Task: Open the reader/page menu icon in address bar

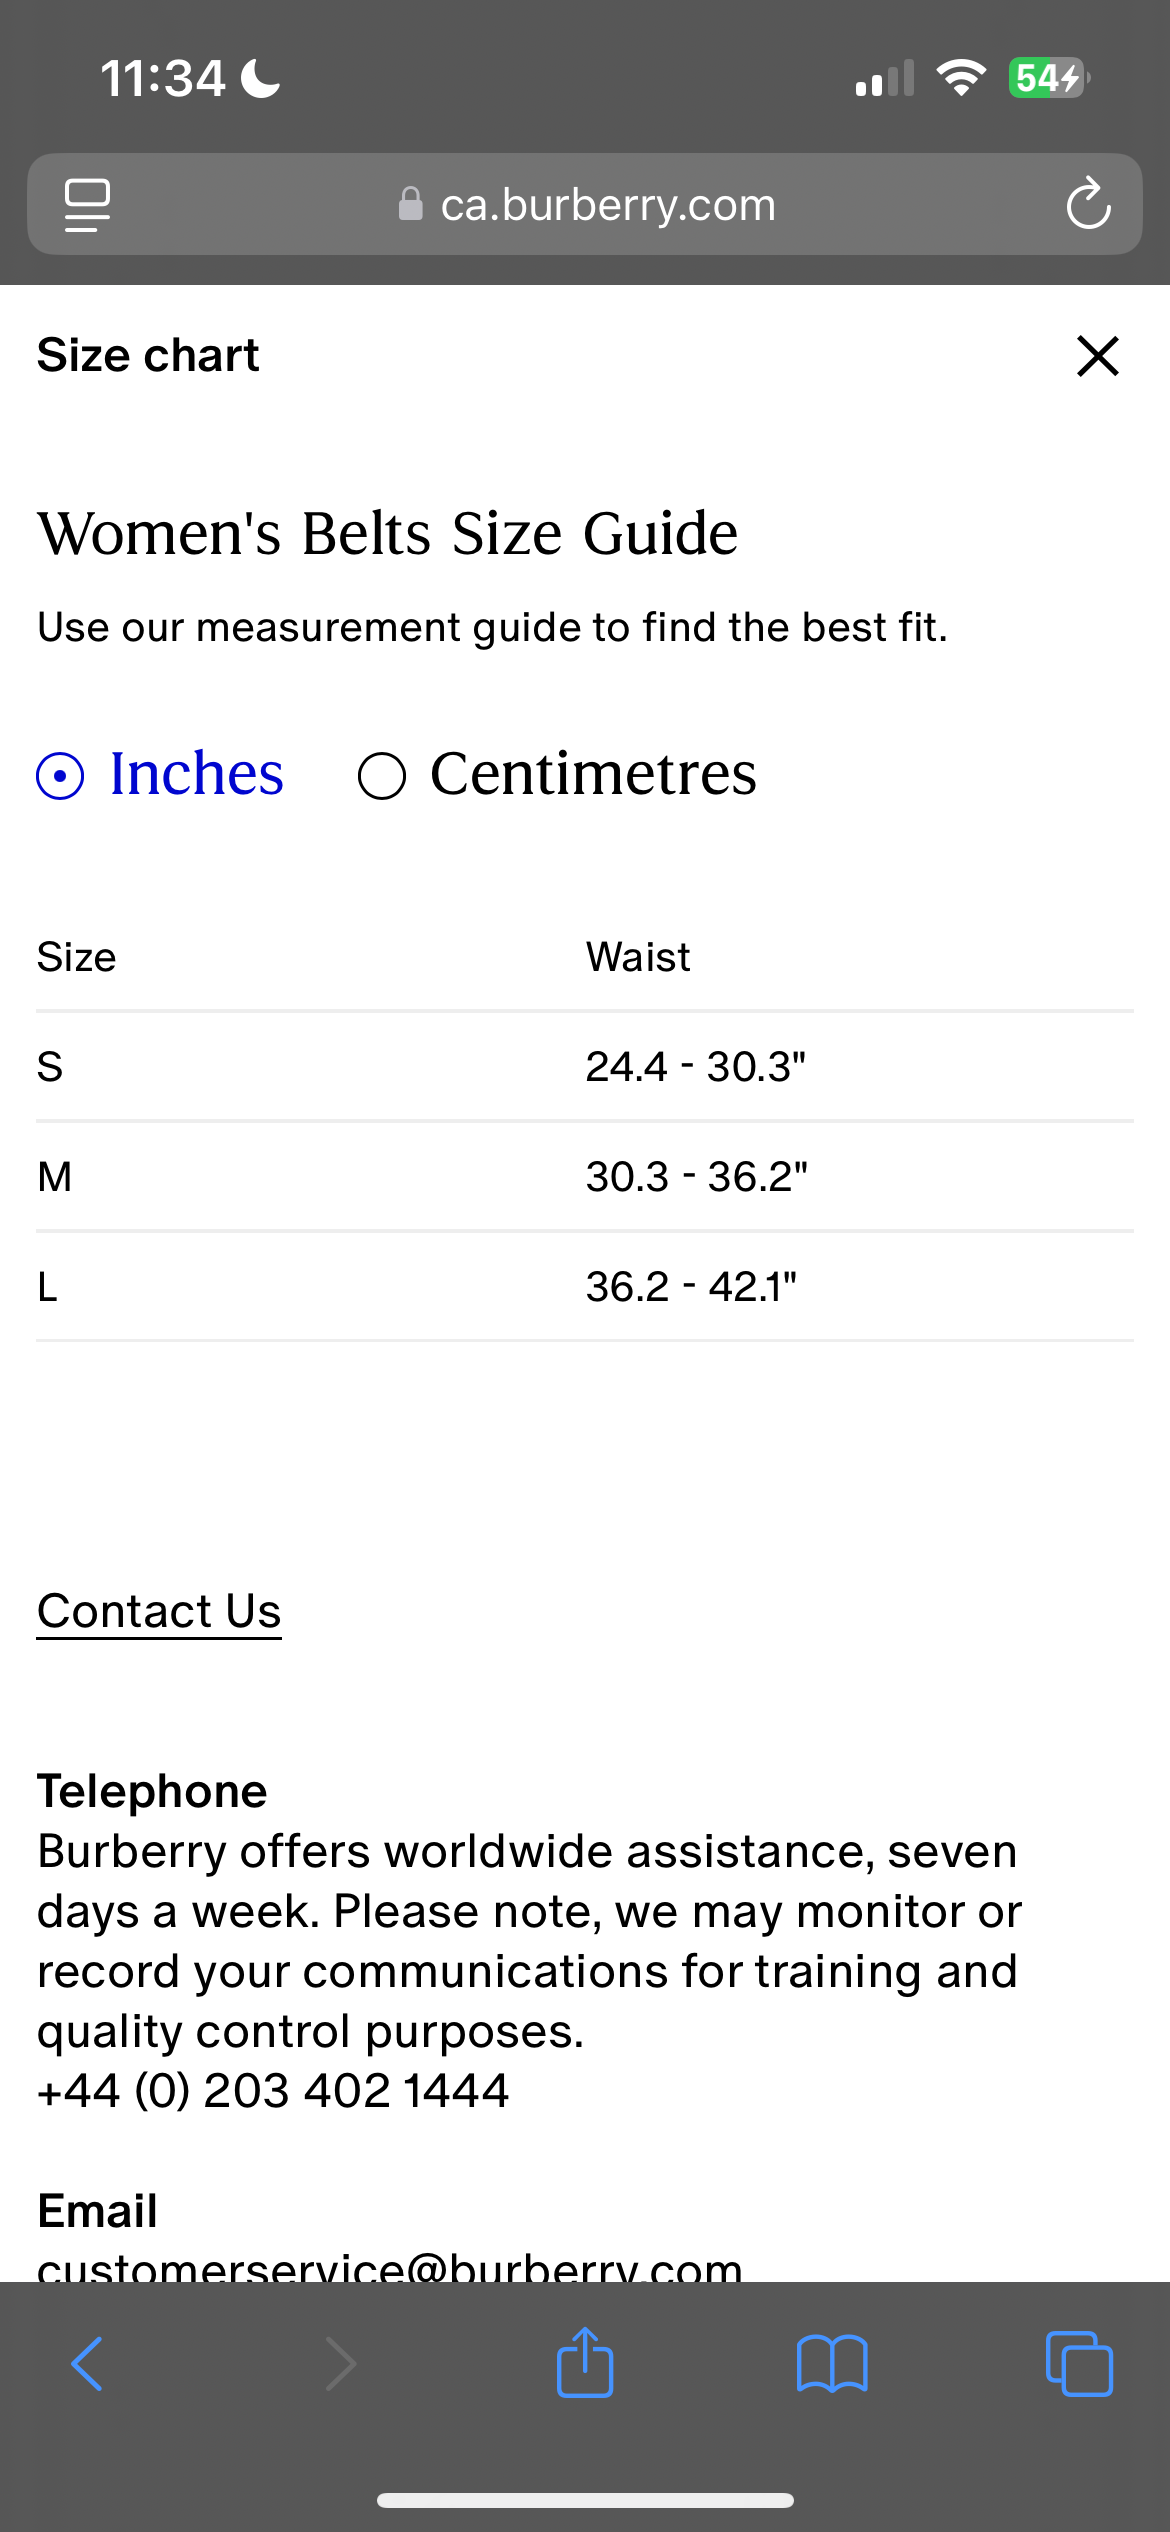Action: (x=87, y=205)
